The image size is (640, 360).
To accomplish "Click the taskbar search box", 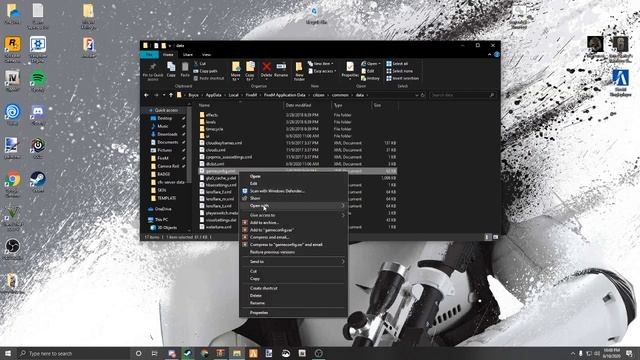I will pos(73,353).
